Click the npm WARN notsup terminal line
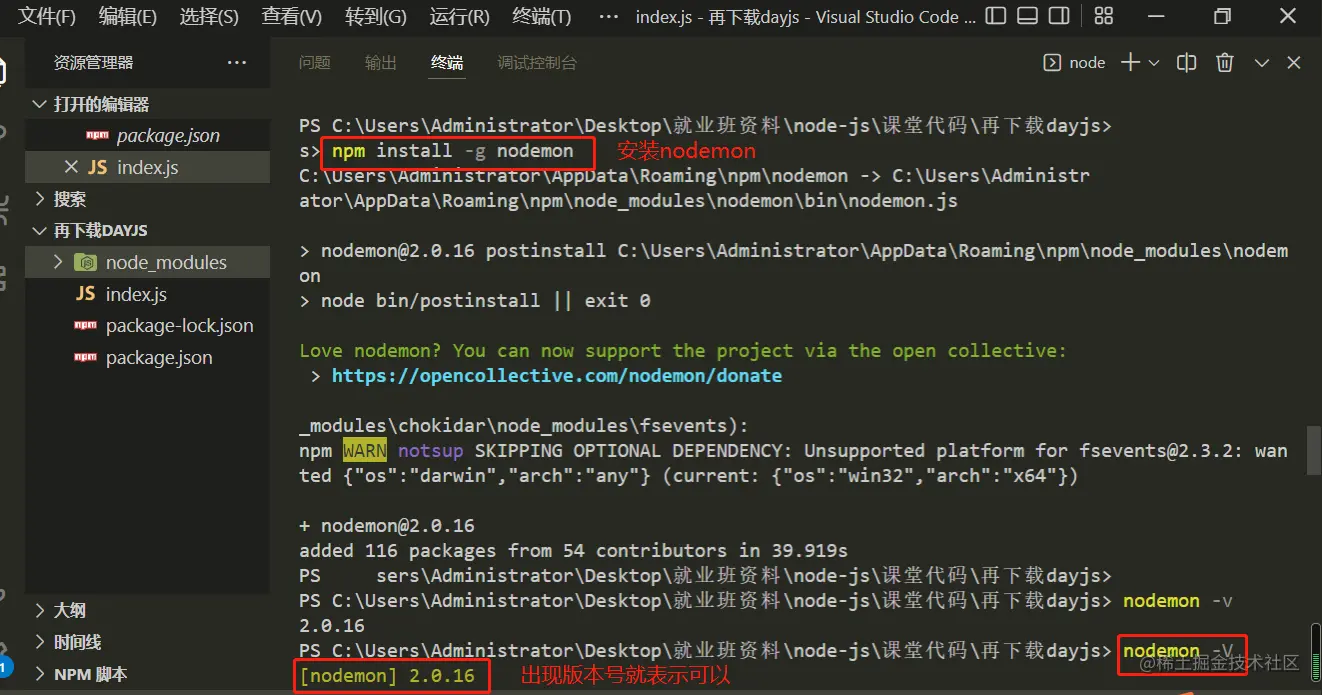This screenshot has height=695, width=1322. [x=793, y=451]
